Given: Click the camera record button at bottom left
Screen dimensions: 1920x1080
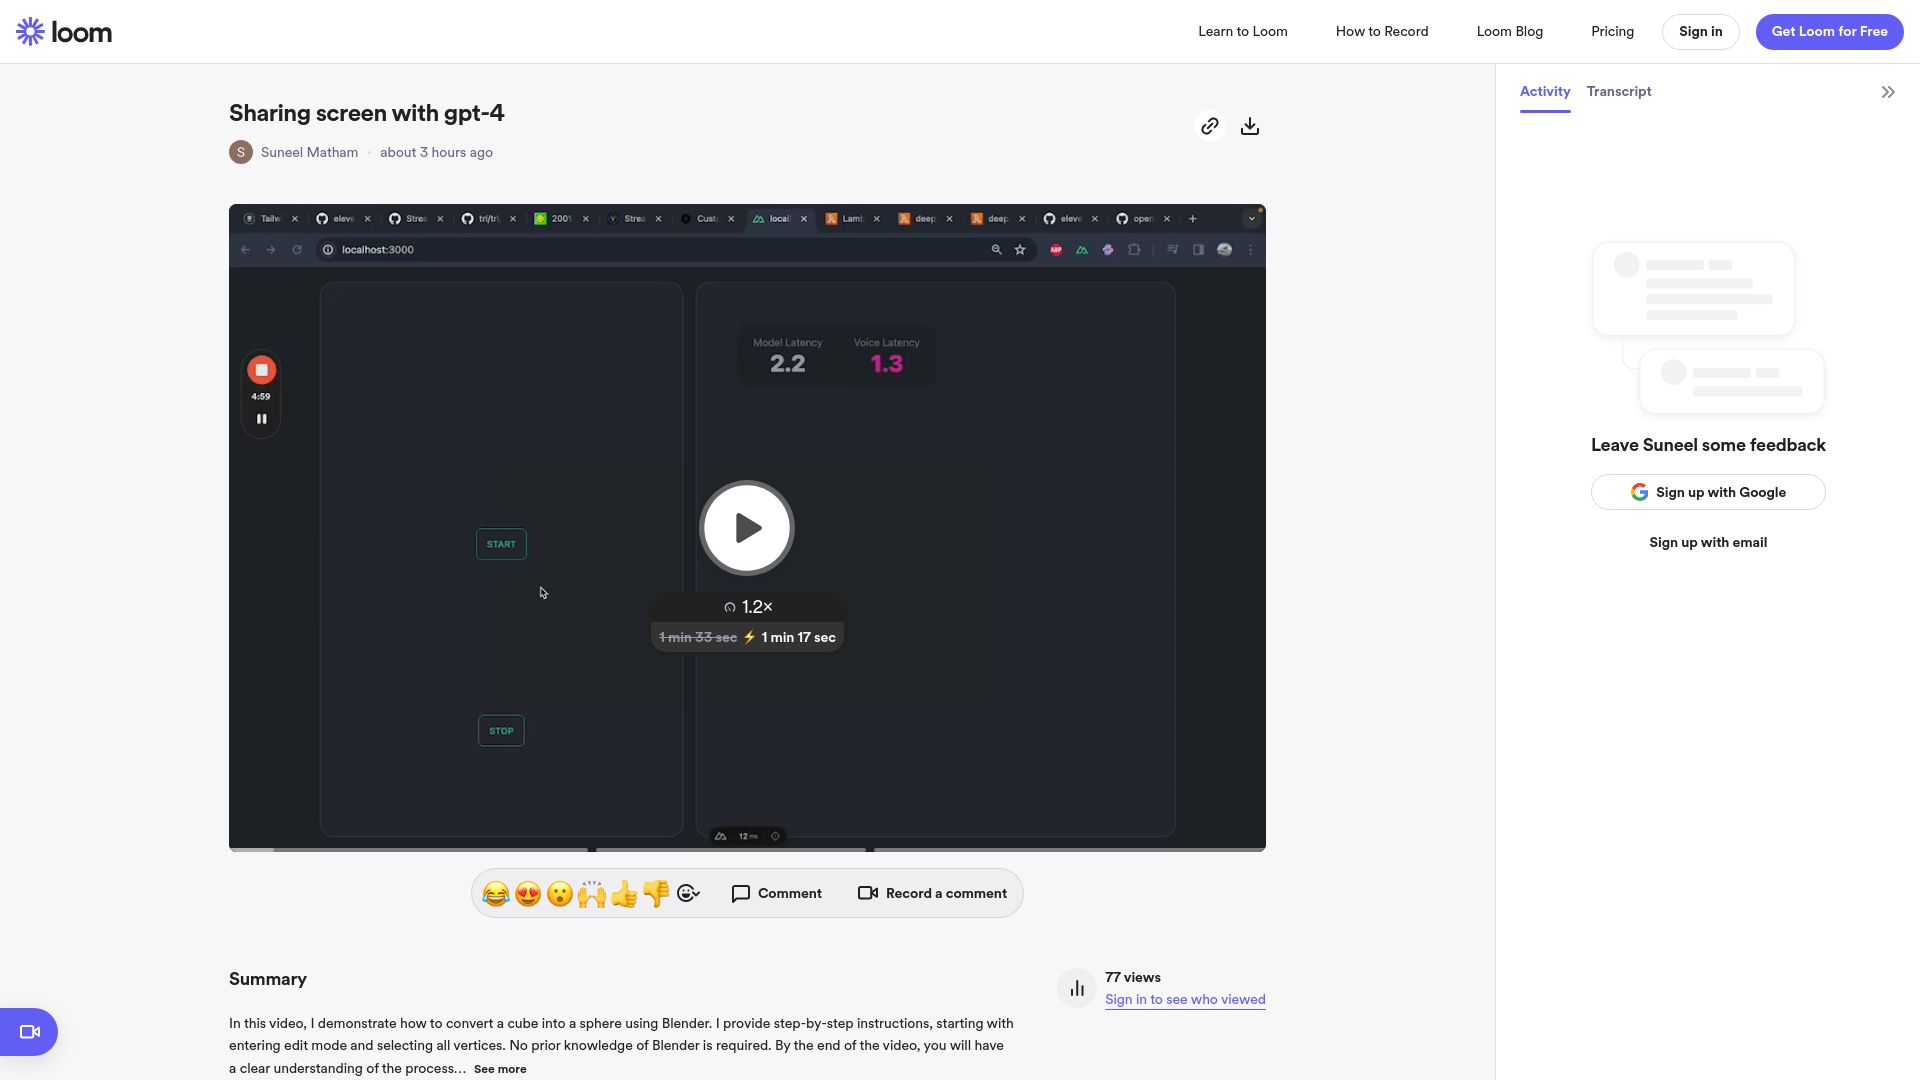Looking at the screenshot, I should pyautogui.click(x=29, y=1032).
